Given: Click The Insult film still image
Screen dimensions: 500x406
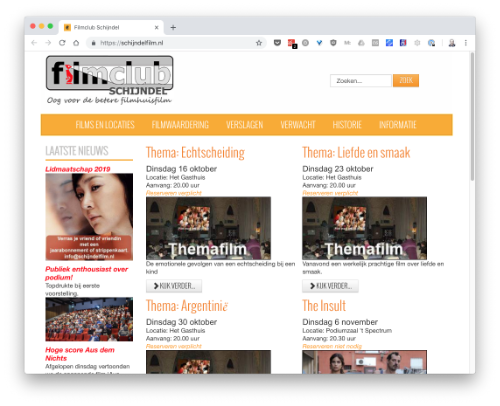Looking at the screenshot, I should 364,362.
